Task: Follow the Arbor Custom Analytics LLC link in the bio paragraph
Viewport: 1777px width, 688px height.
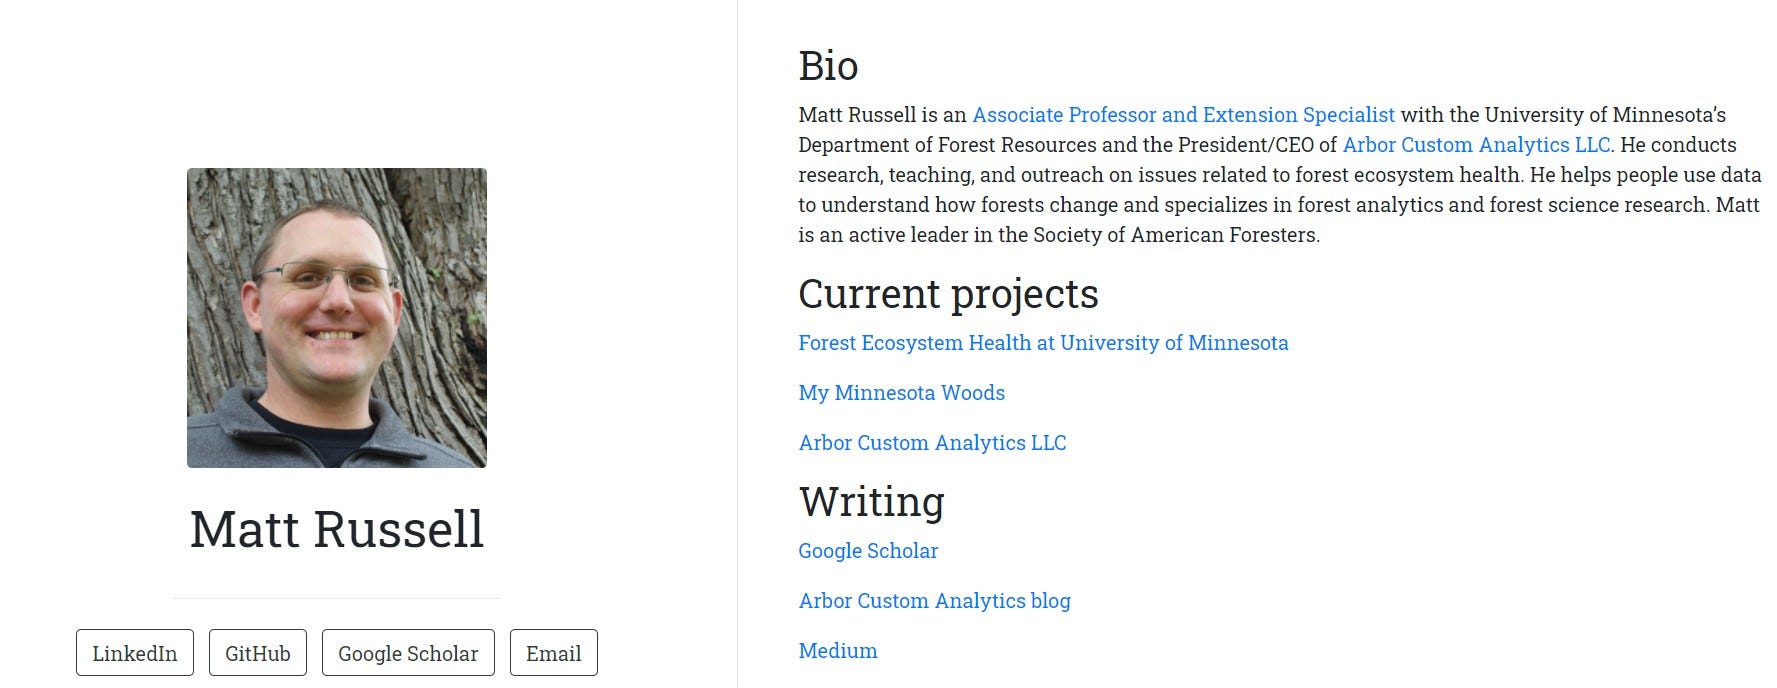Action: (x=1476, y=145)
